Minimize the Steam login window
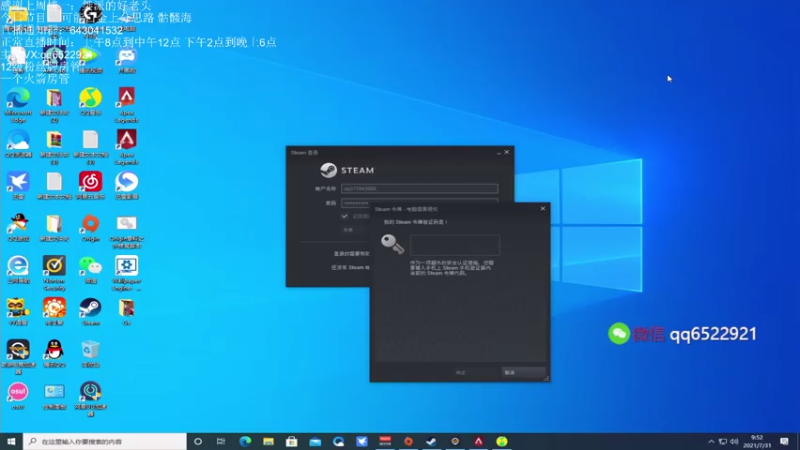The width and height of the screenshot is (800, 450). click(498, 153)
